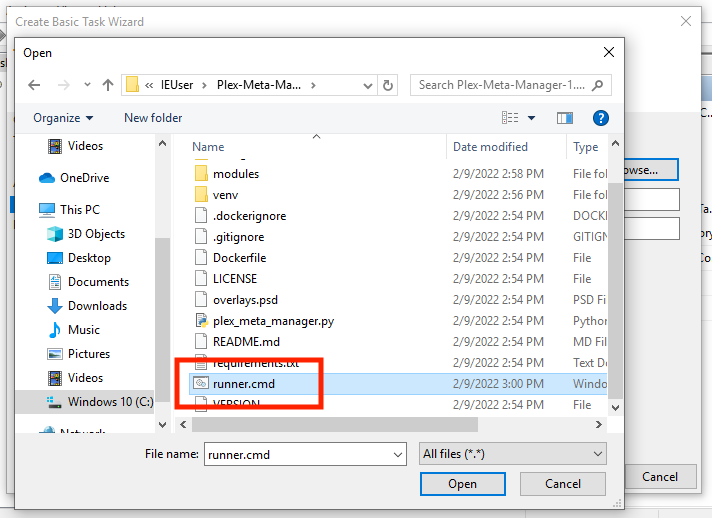Open the recent locations arrow

87,85
